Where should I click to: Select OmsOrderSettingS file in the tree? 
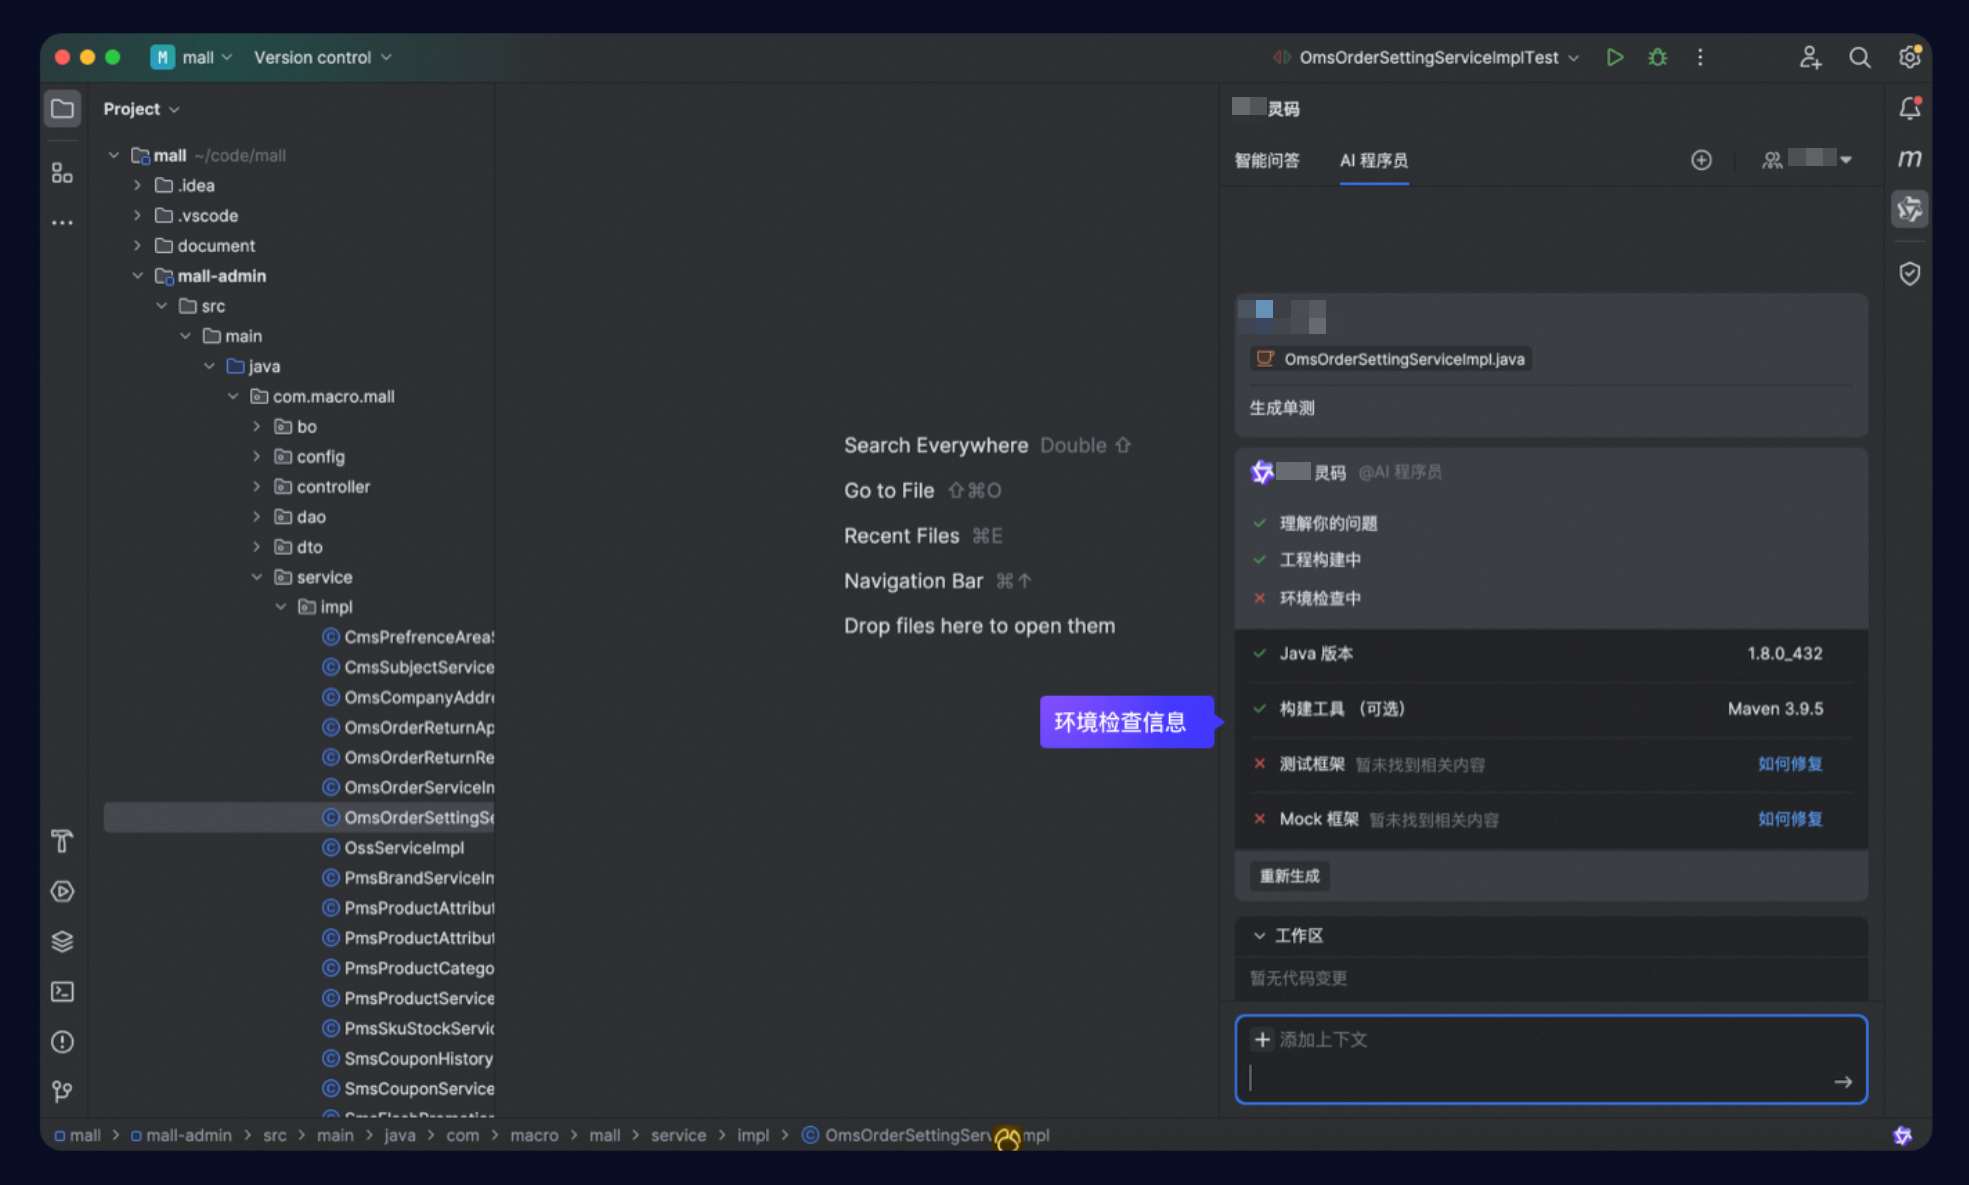click(299, 817)
